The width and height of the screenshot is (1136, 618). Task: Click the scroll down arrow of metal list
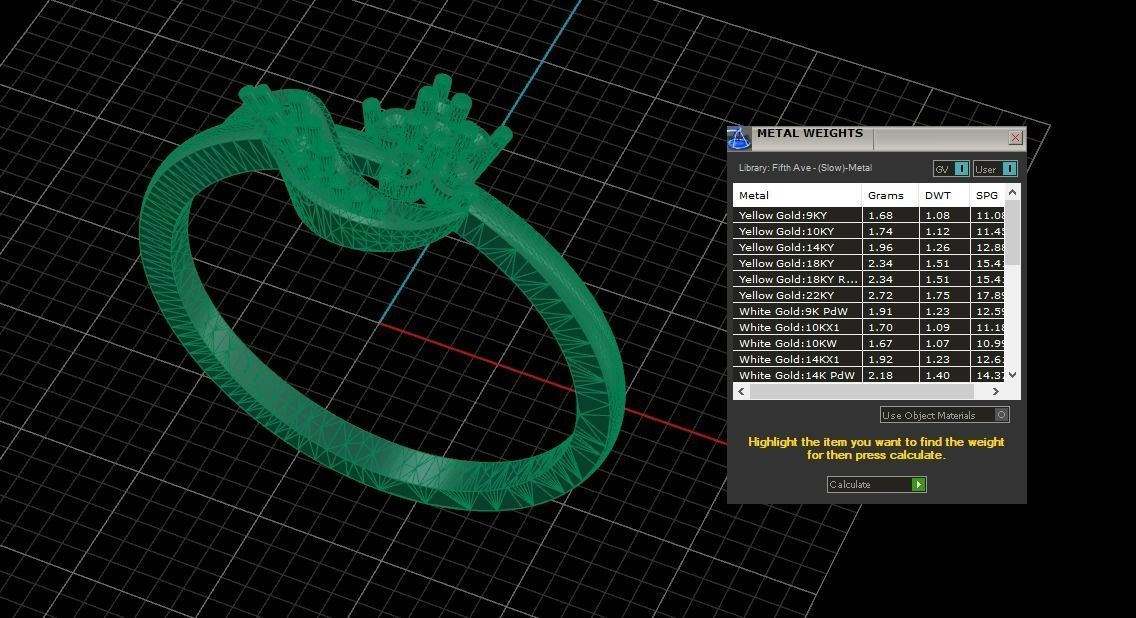tap(1013, 375)
